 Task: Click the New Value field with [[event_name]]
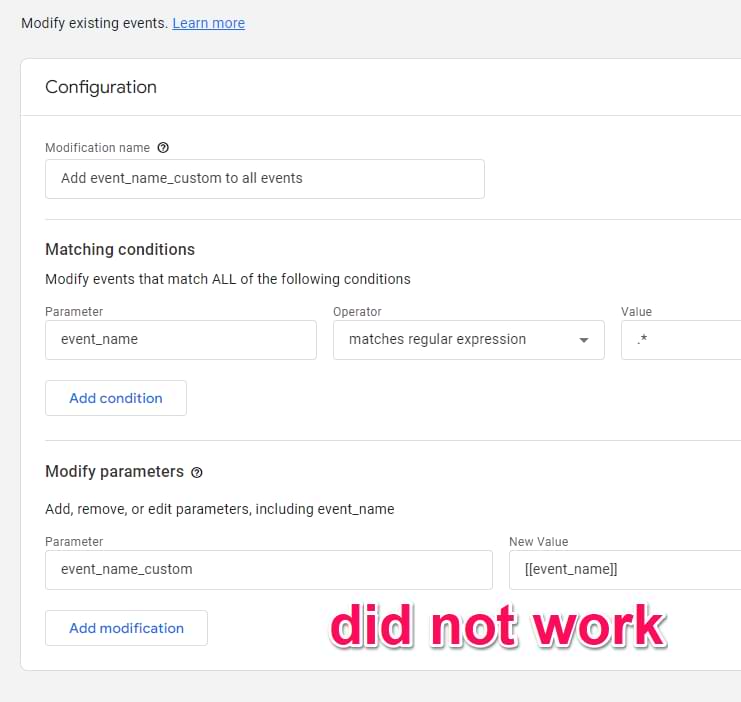click(x=624, y=569)
